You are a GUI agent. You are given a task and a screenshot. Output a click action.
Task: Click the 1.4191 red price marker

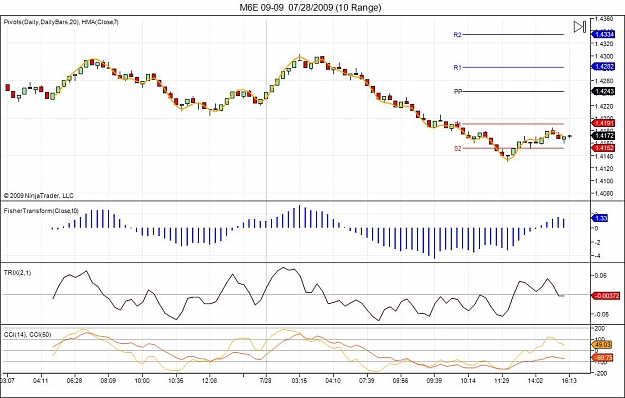[x=603, y=124]
